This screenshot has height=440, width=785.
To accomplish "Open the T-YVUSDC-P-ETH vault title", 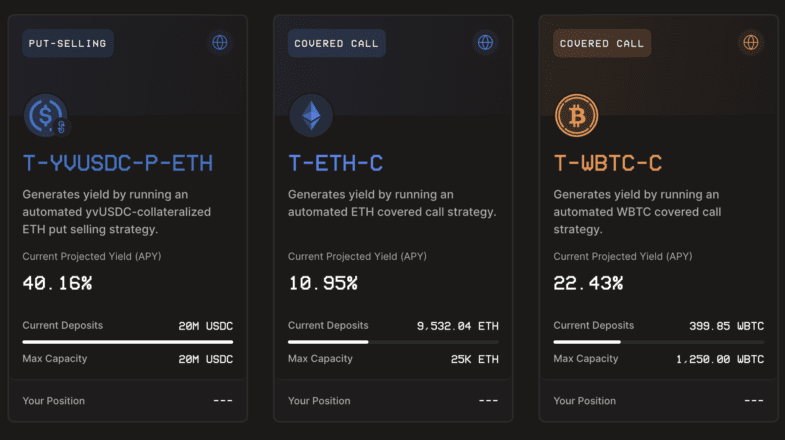I will pyautogui.click(x=118, y=163).
